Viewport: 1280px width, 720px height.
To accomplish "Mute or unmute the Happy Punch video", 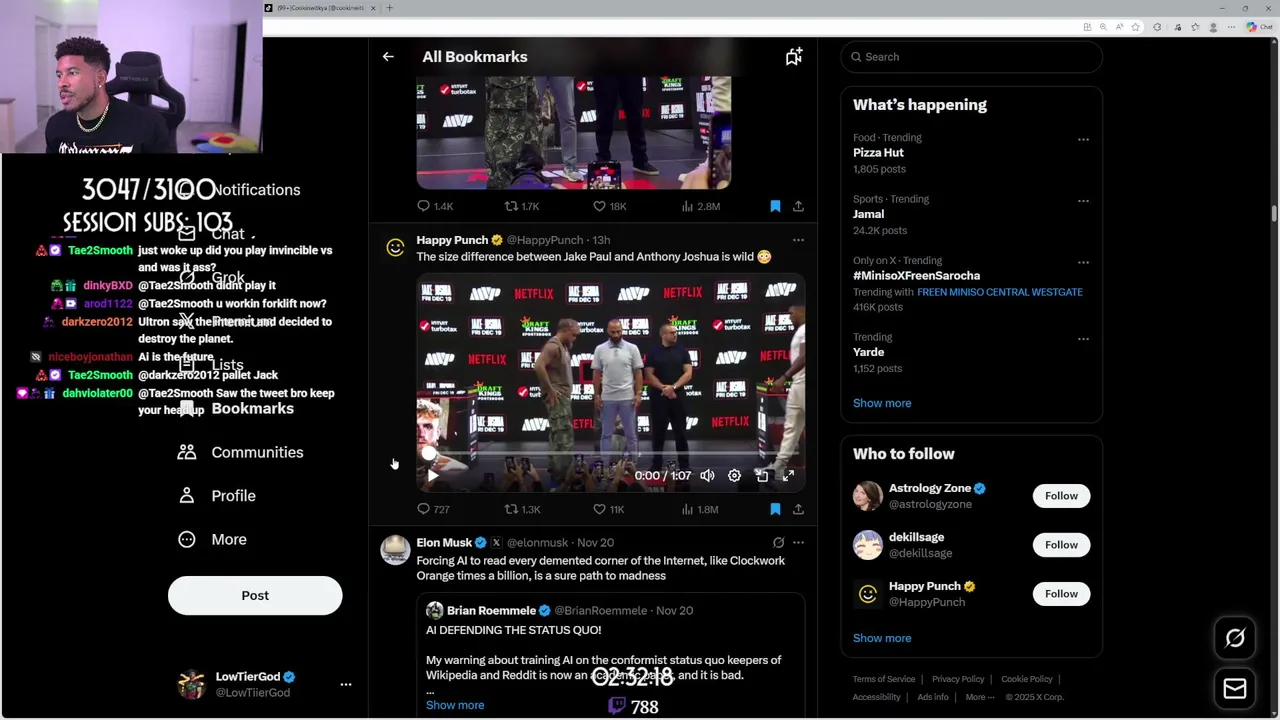I will click(707, 476).
